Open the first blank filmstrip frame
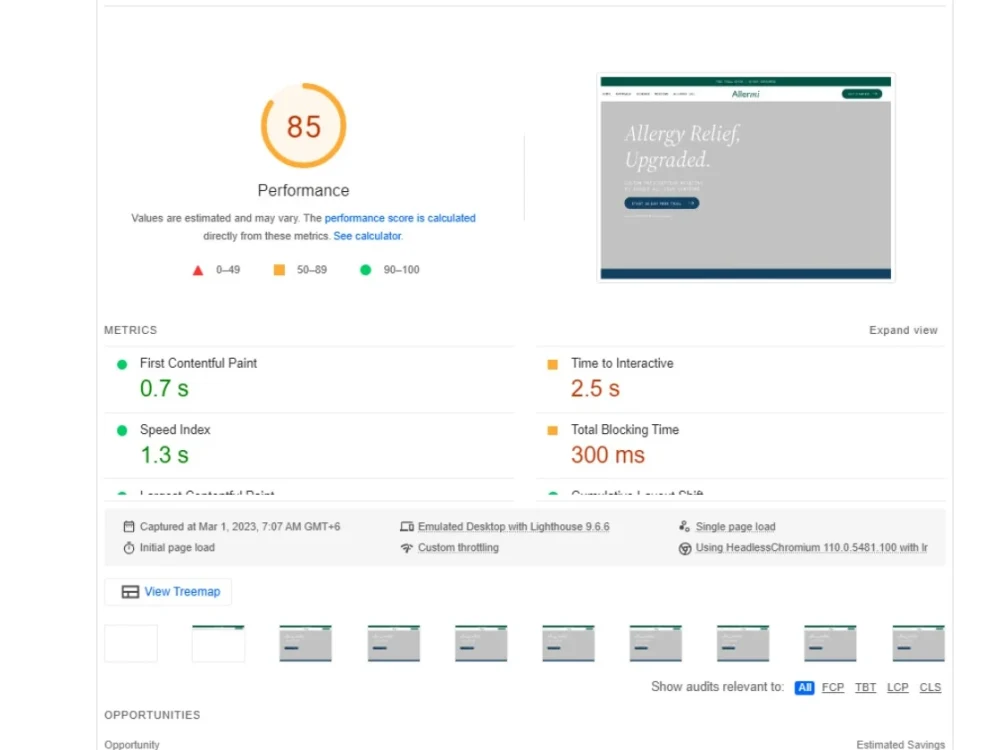This screenshot has height=750, width=1000. click(x=131, y=643)
